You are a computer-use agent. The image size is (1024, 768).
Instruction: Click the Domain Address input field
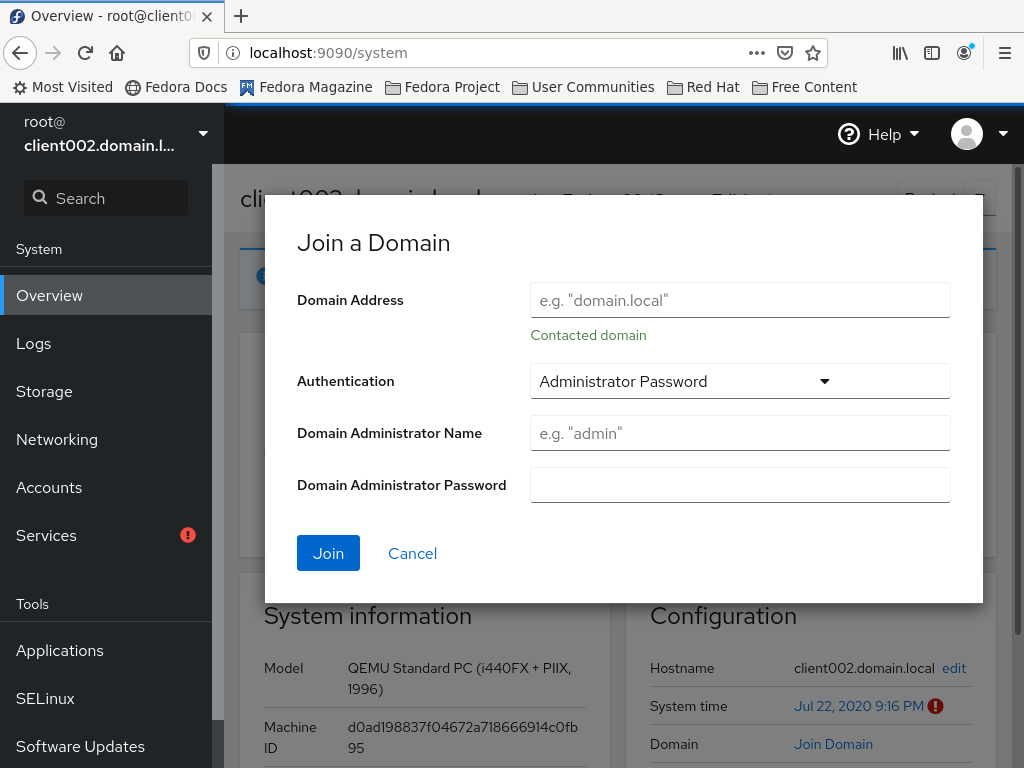tap(740, 300)
